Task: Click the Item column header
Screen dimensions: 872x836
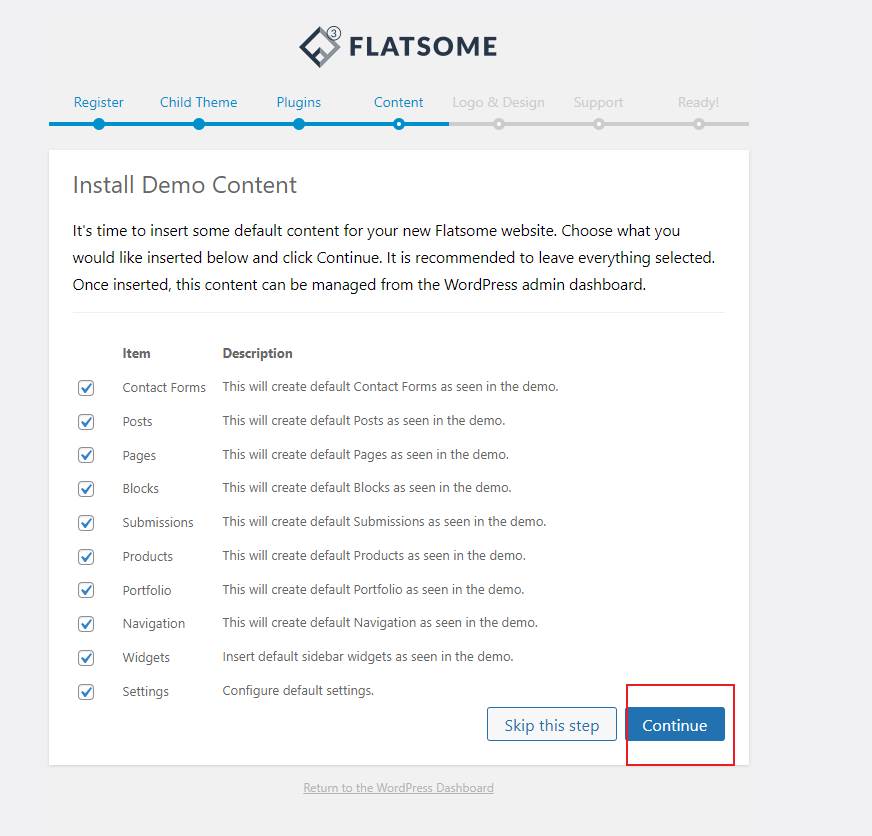Action: click(x=136, y=353)
